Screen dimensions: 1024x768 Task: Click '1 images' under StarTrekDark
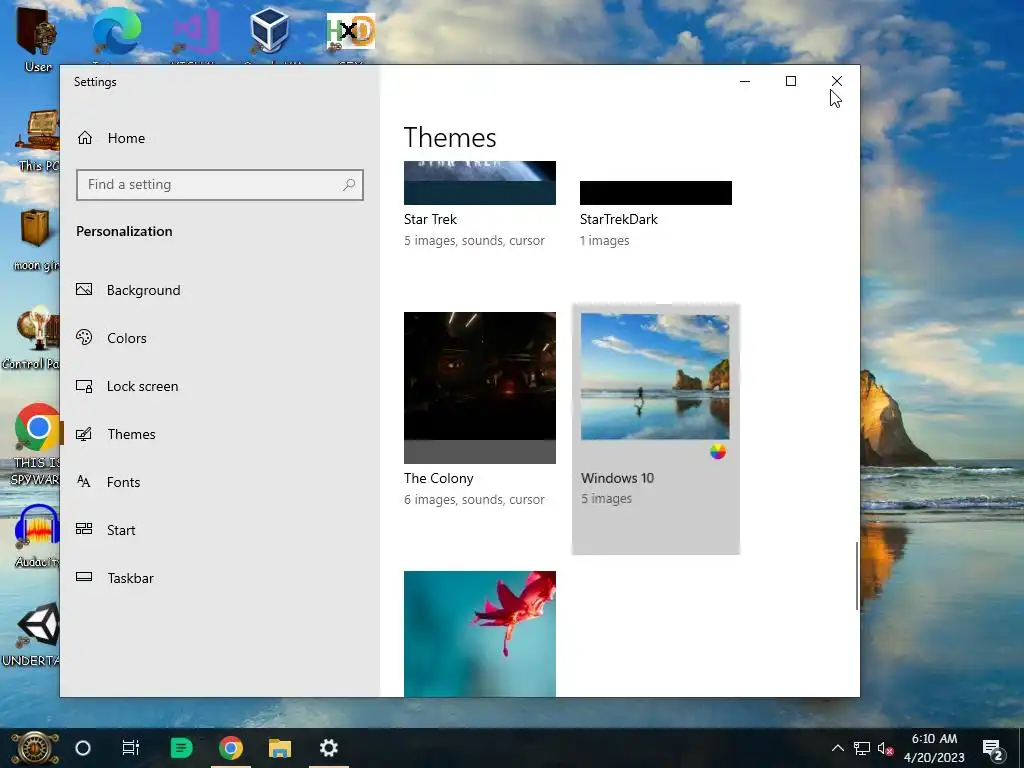coord(605,240)
